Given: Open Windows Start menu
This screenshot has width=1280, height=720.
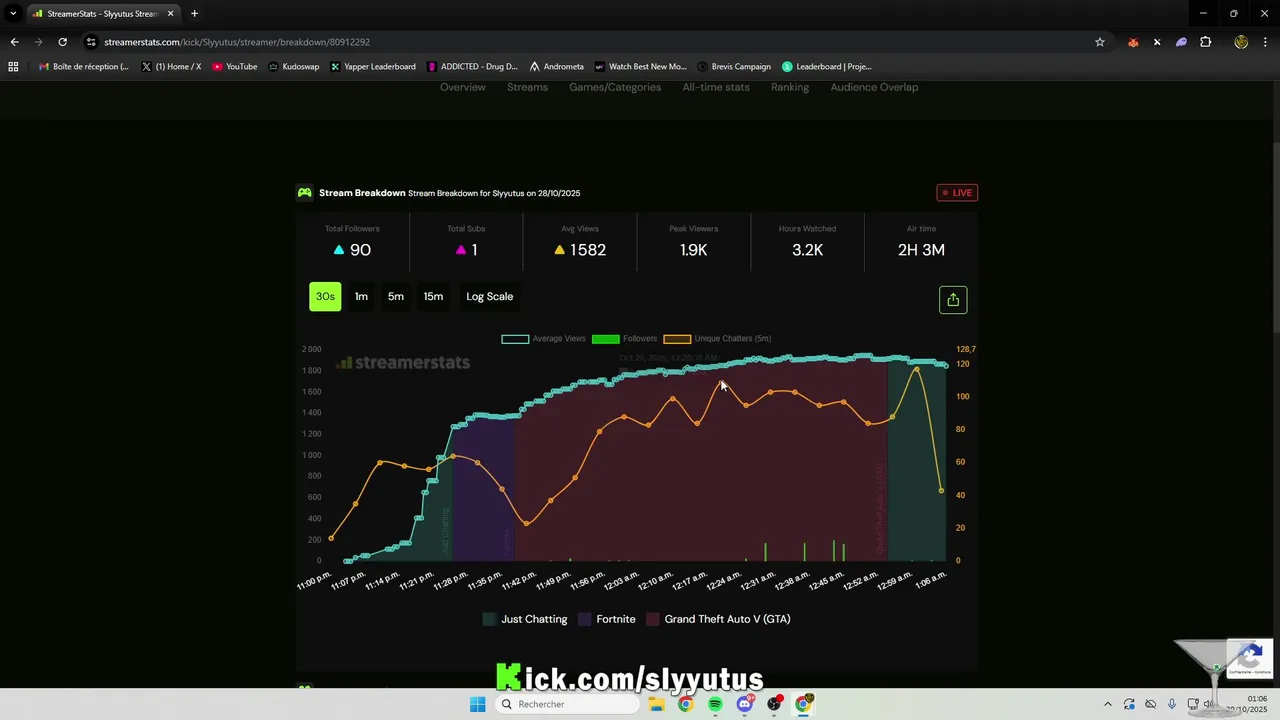Looking at the screenshot, I should (477, 704).
